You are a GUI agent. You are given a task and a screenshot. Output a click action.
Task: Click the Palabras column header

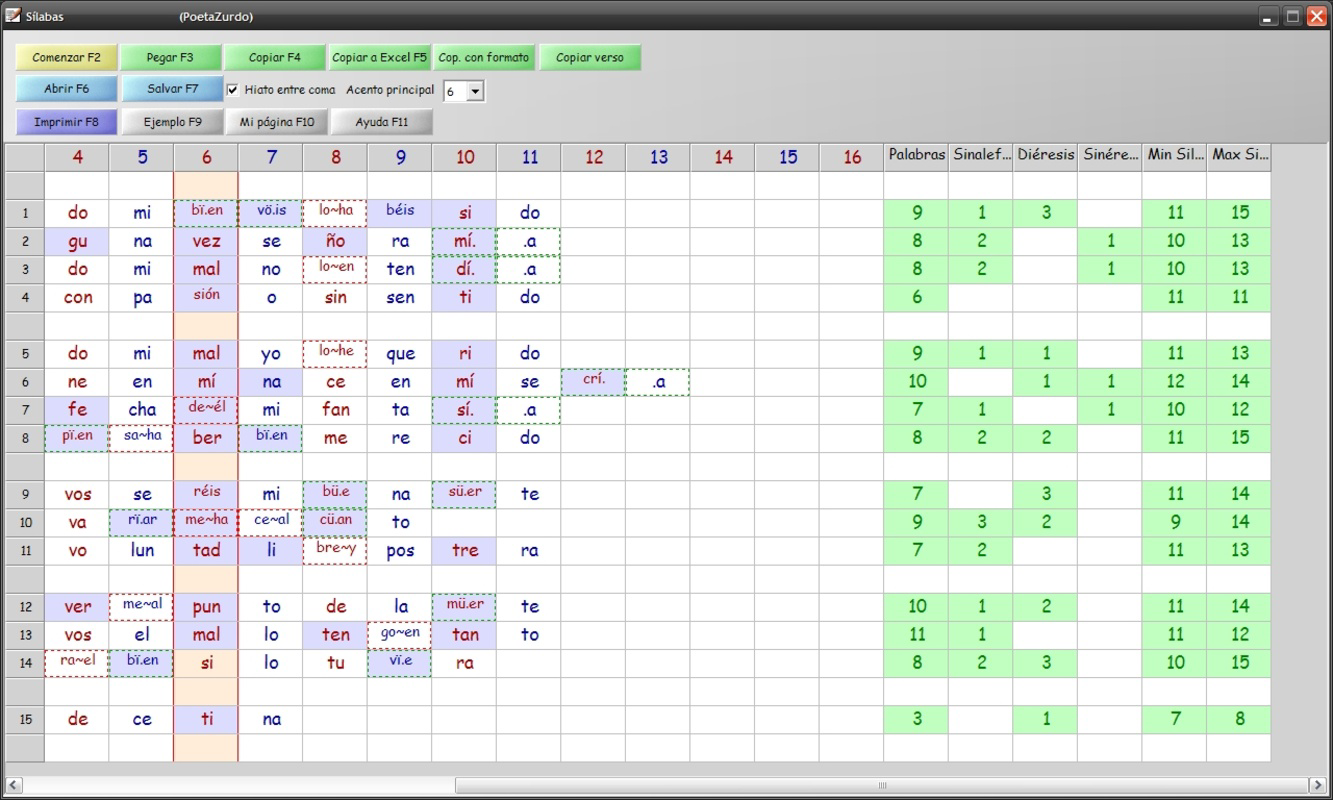(916, 155)
